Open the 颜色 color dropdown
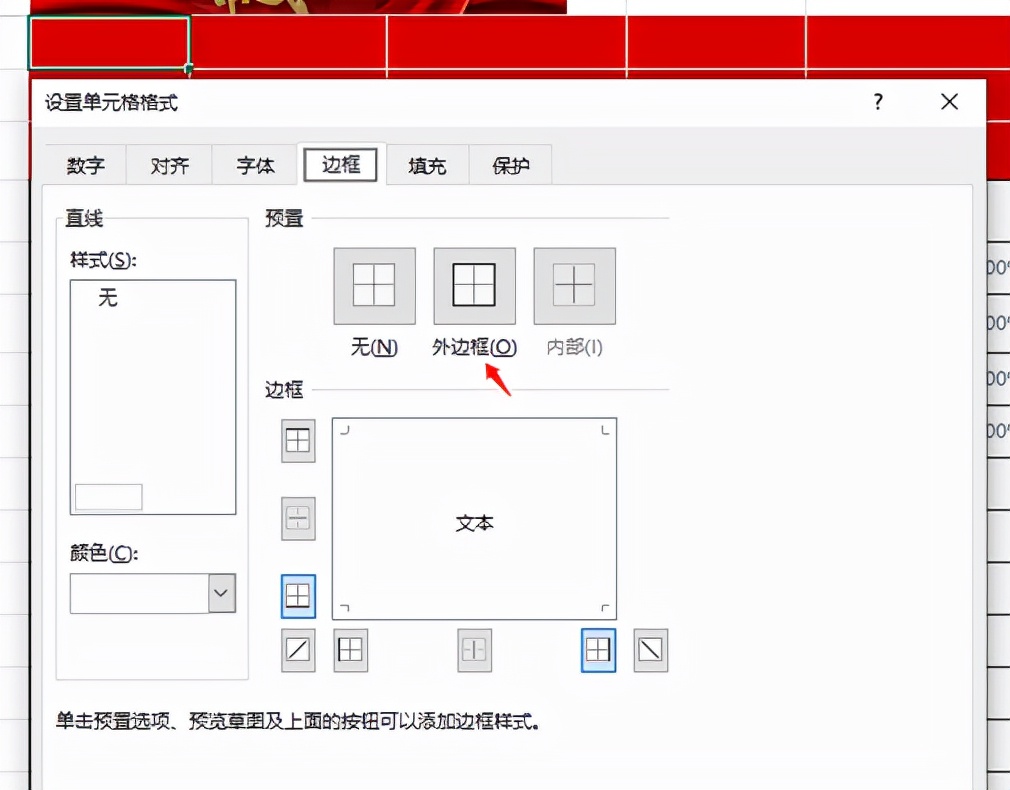Screen dimensions: 1010x790 coord(220,593)
